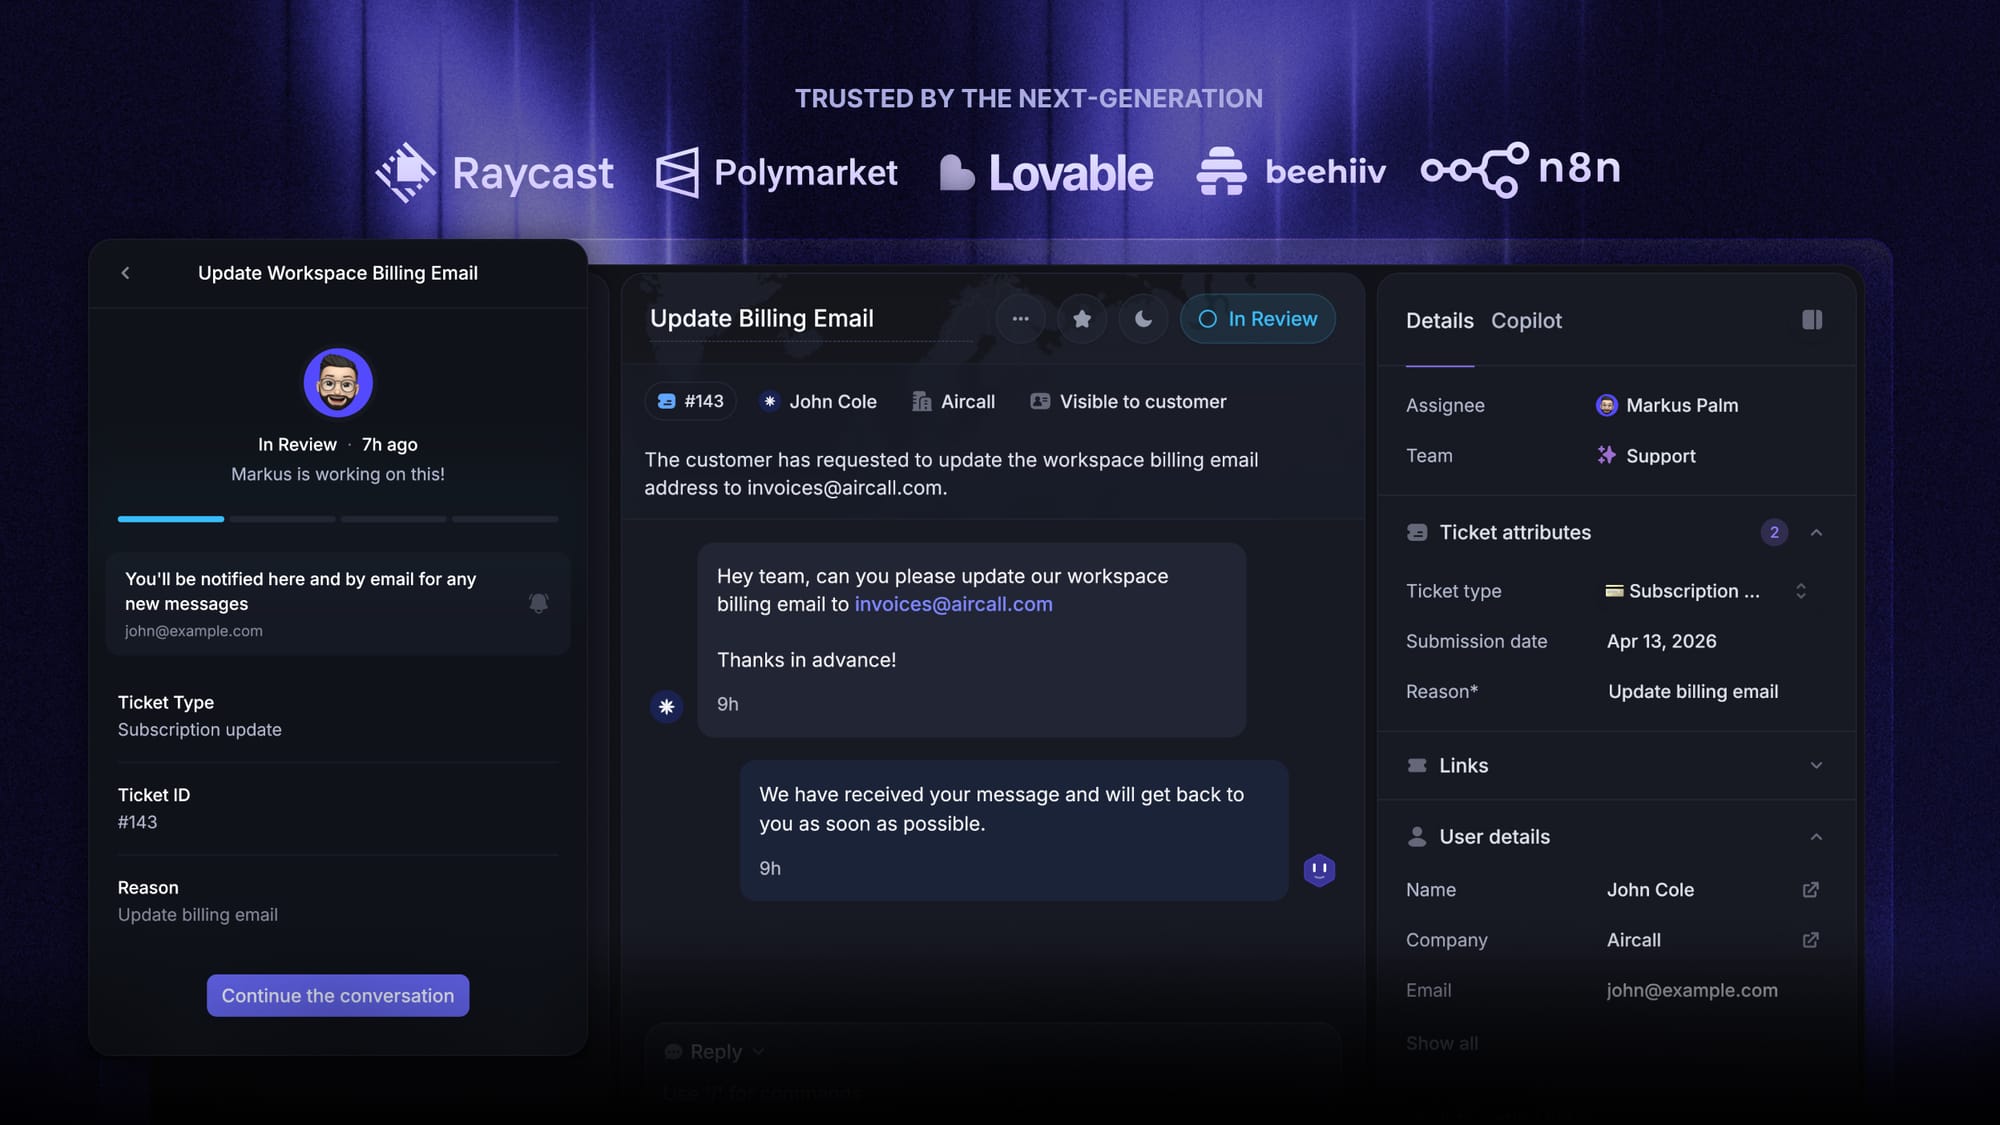The image size is (2000, 1125).
Task: Open the external link next to Aircall
Action: point(1811,940)
